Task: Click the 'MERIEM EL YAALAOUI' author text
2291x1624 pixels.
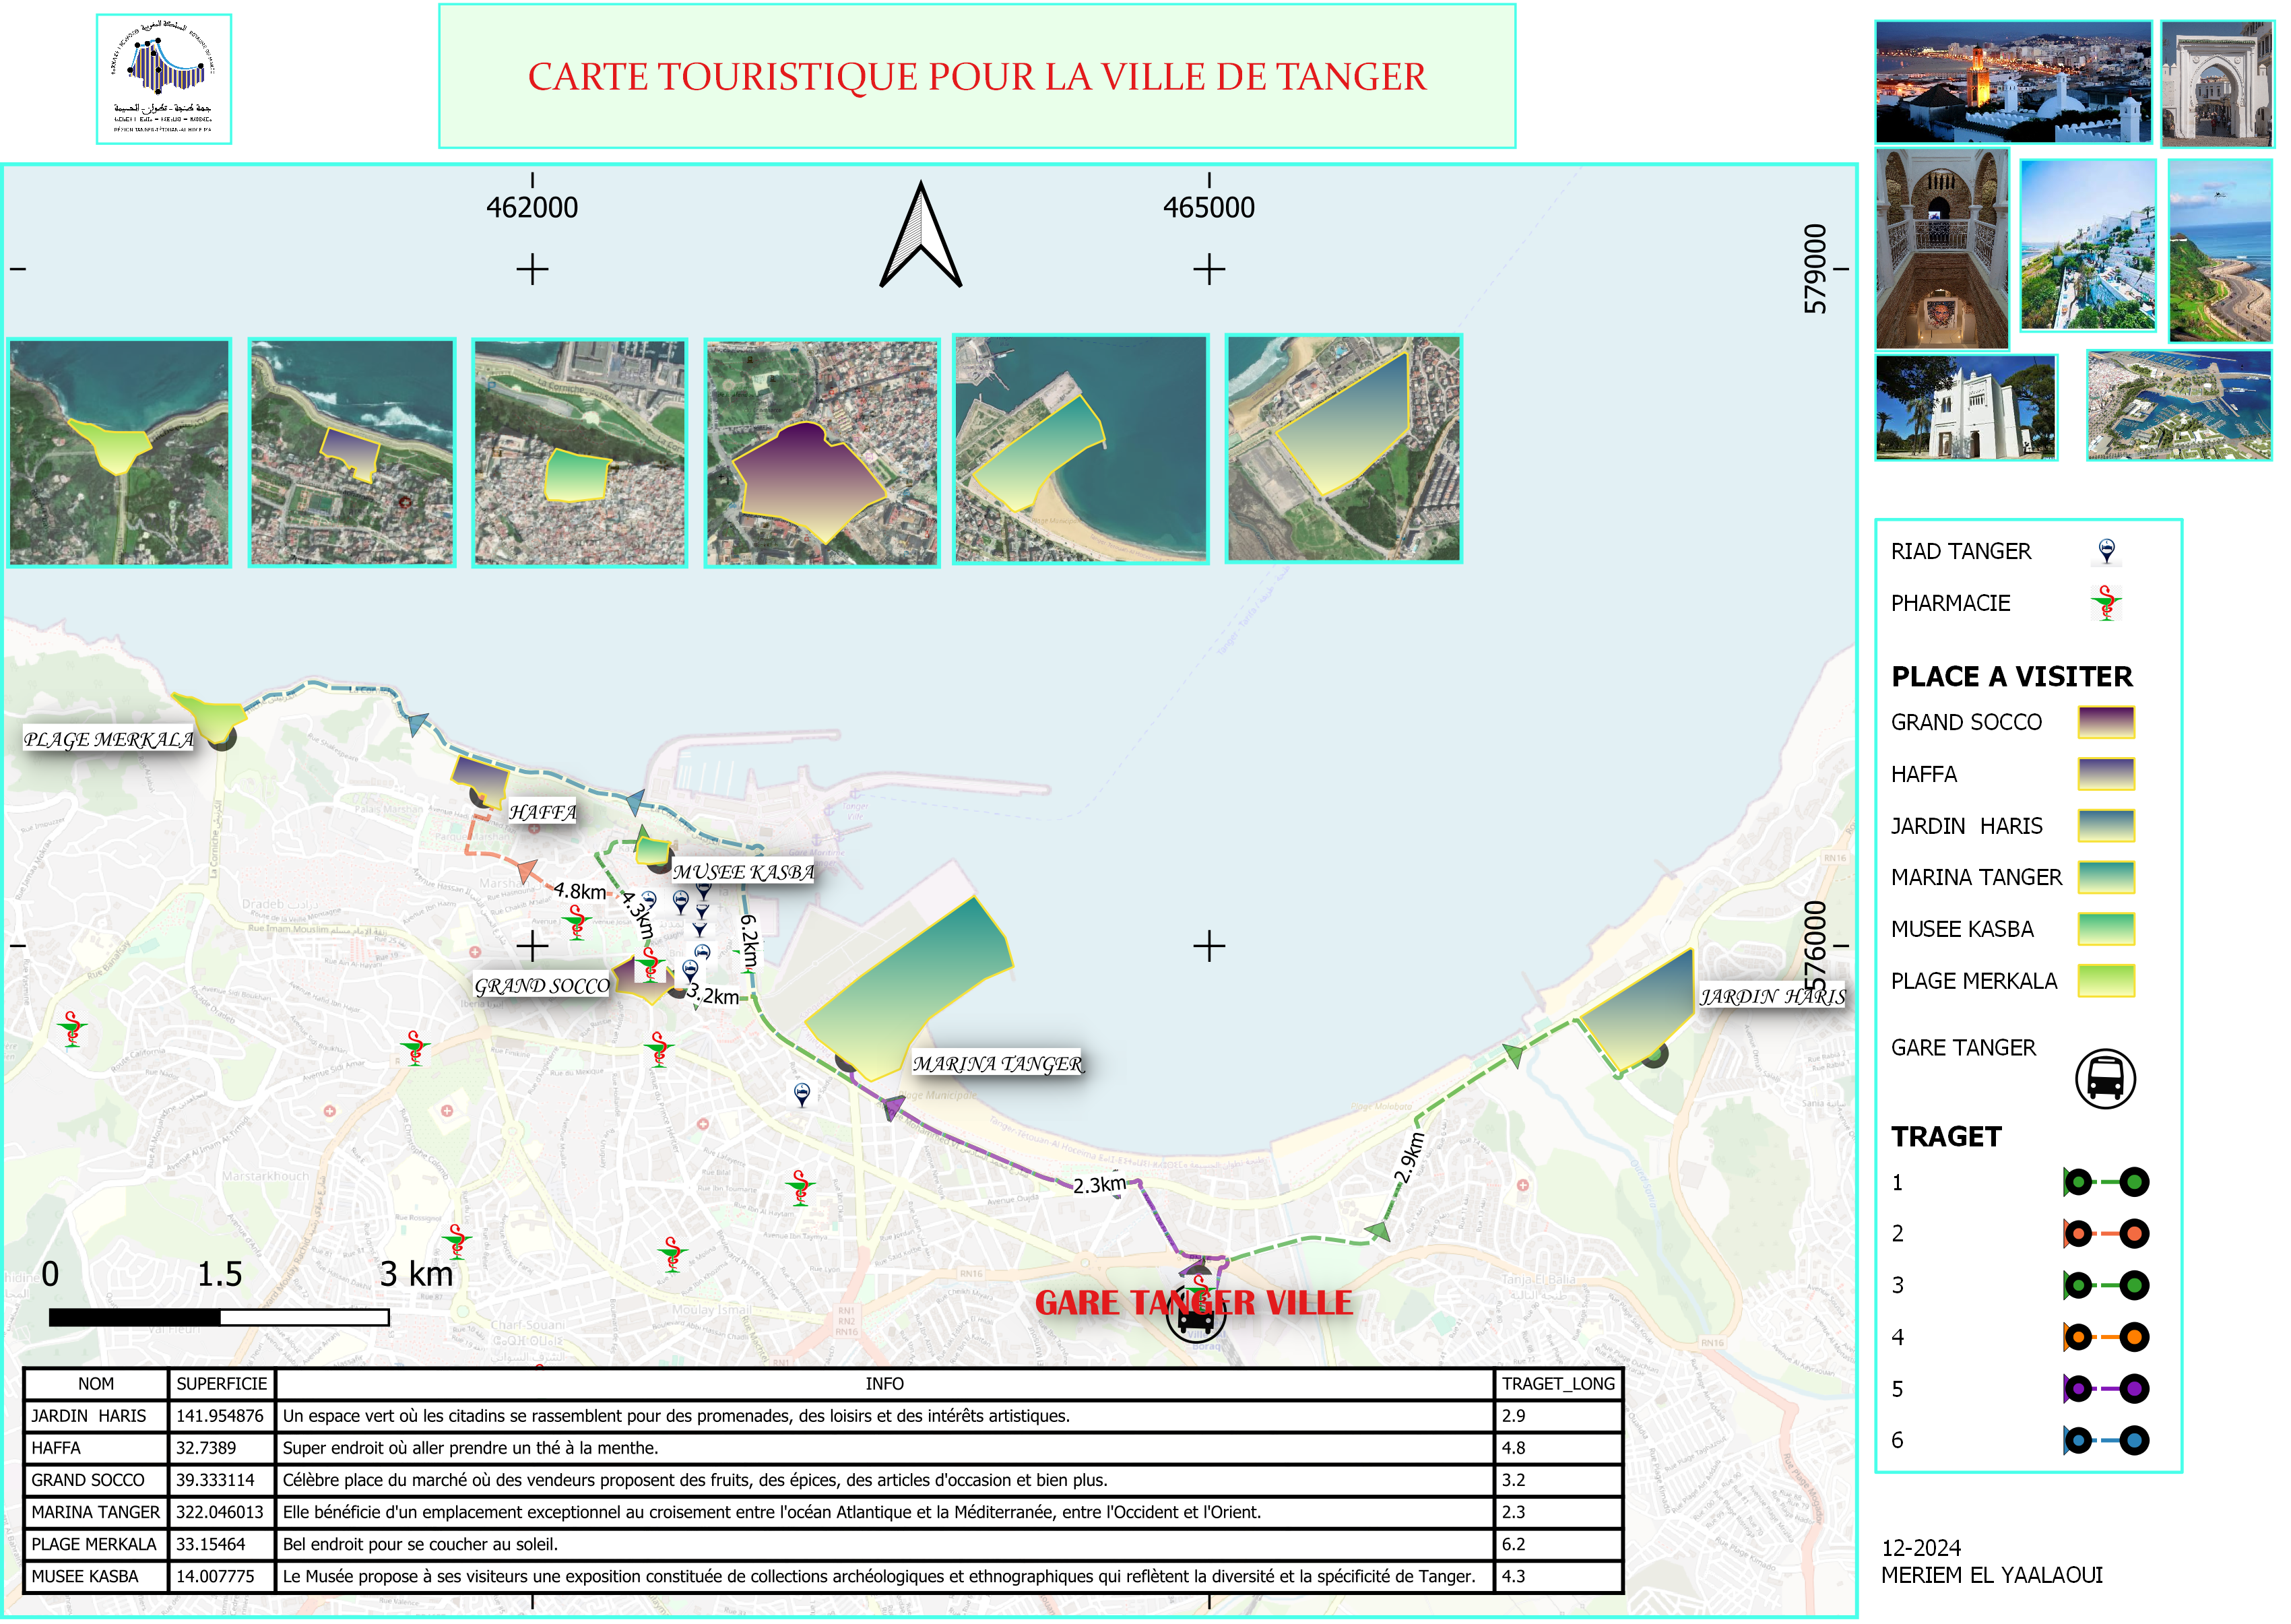Action: click(1992, 1576)
